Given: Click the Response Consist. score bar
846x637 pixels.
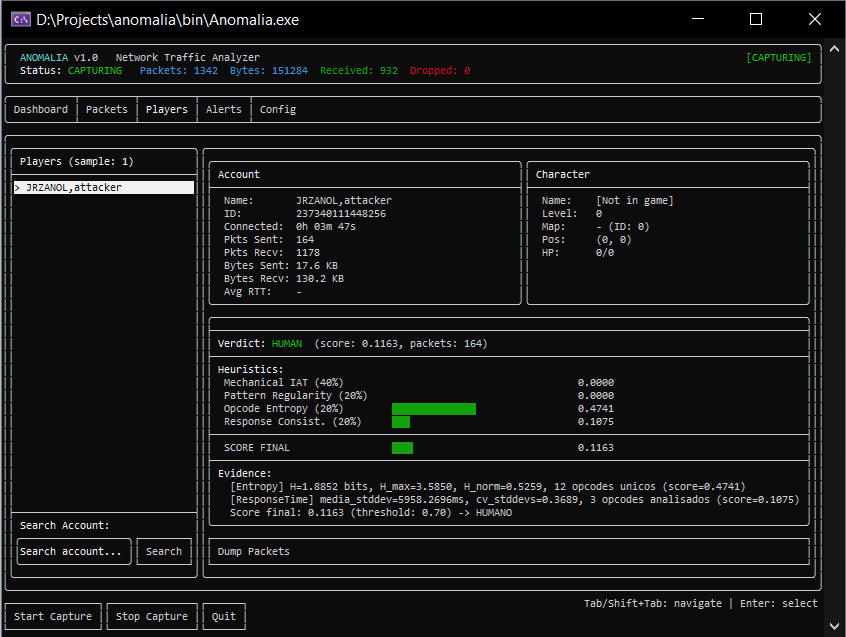Looking at the screenshot, I should 400,422.
